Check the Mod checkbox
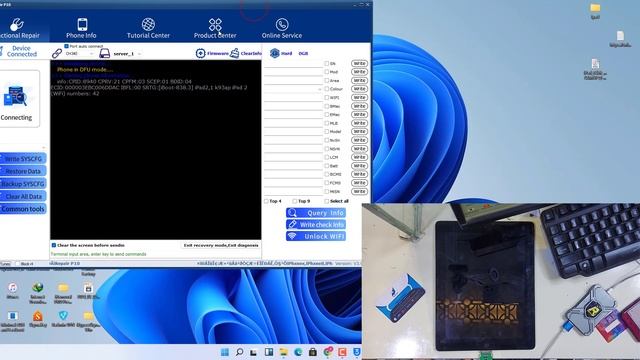 click(327, 72)
